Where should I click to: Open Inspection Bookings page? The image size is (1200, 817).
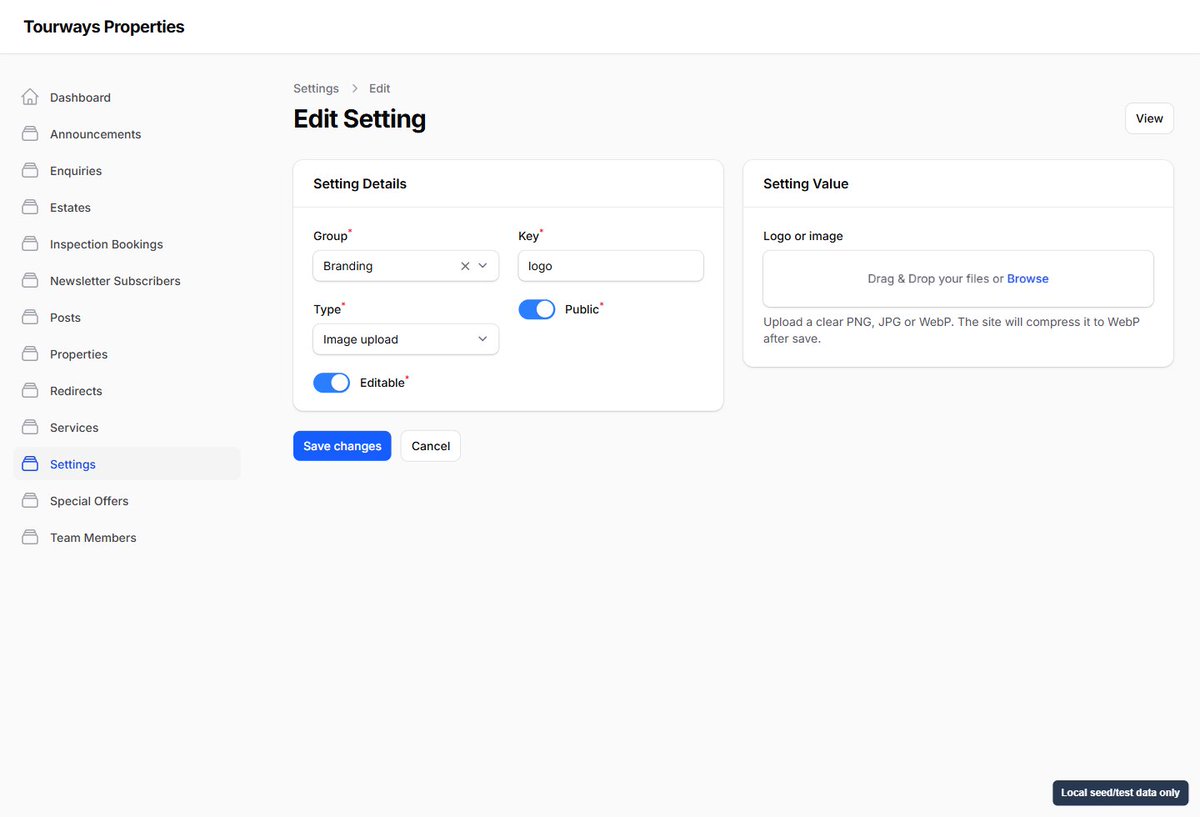tap(127, 244)
